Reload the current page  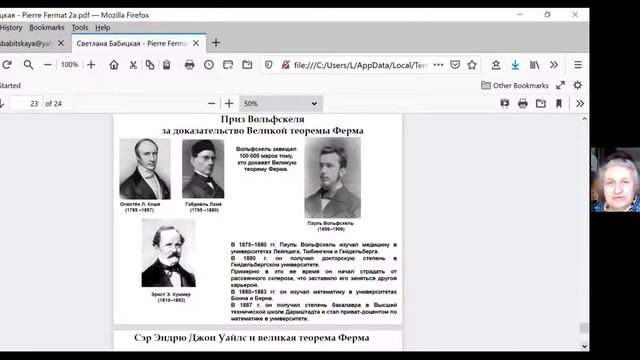tap(7, 64)
